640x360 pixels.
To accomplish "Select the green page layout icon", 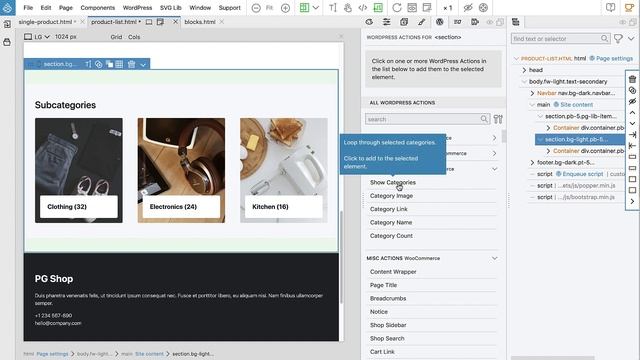I will click(x=304, y=8).
